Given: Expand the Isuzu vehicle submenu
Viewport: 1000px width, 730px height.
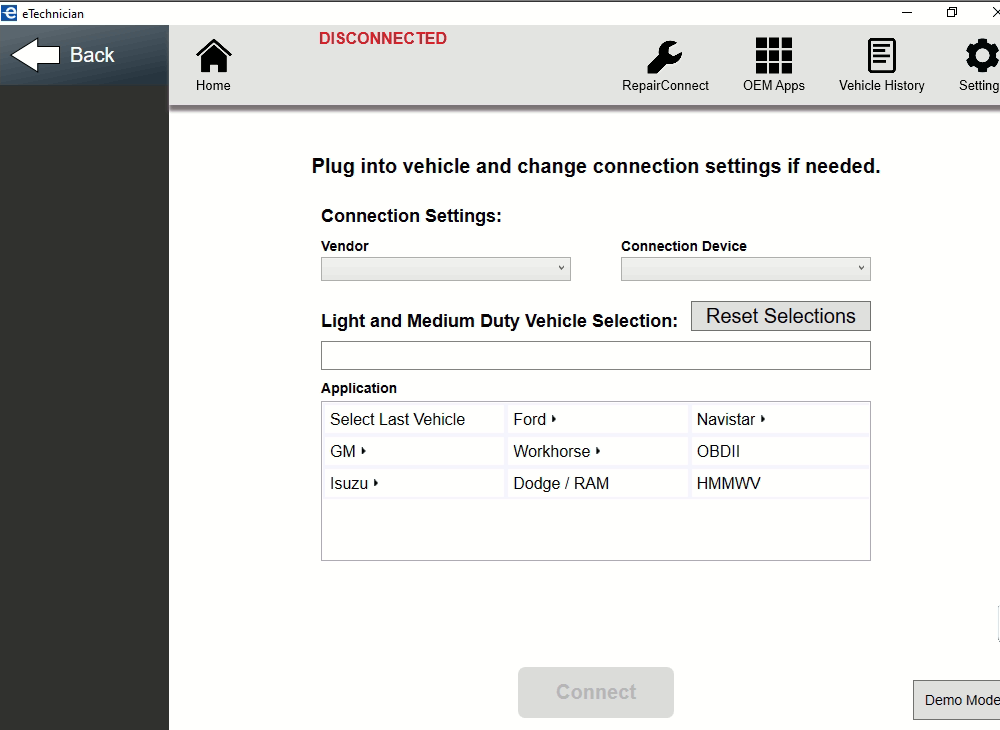Looking at the screenshot, I should [x=350, y=483].
